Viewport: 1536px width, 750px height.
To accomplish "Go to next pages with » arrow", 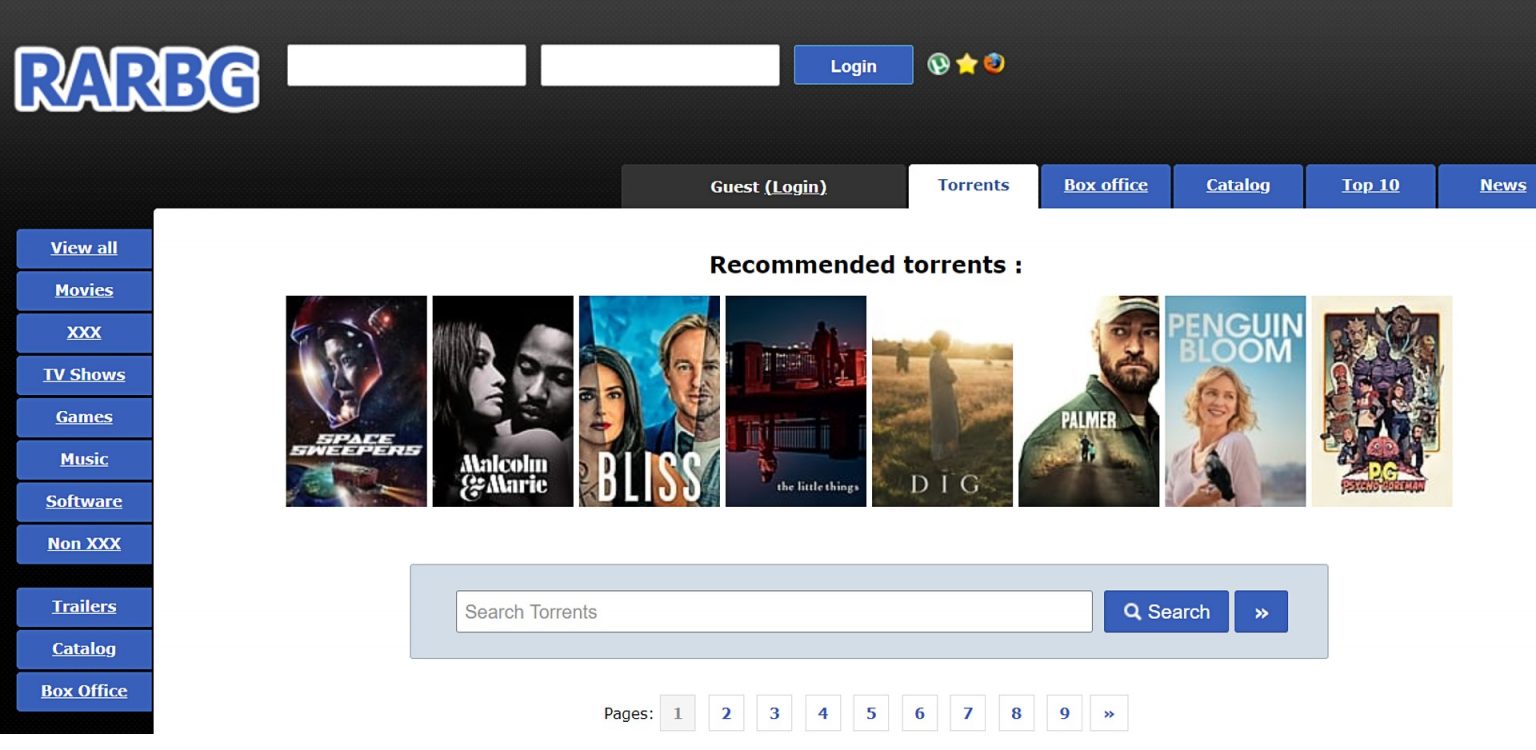I will point(1109,713).
